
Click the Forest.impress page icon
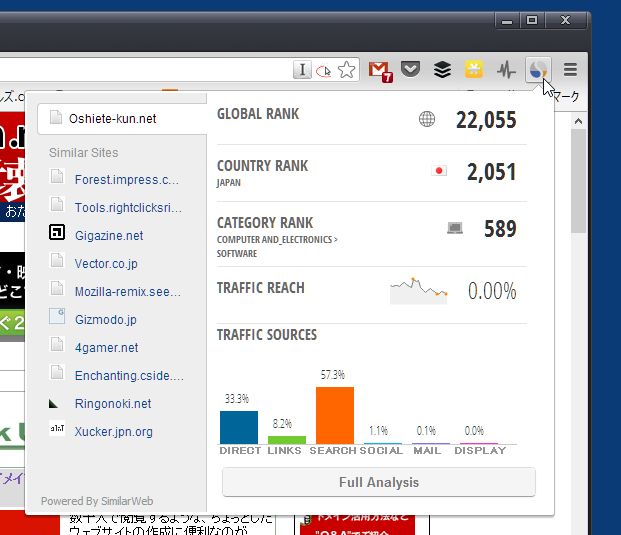point(57,176)
